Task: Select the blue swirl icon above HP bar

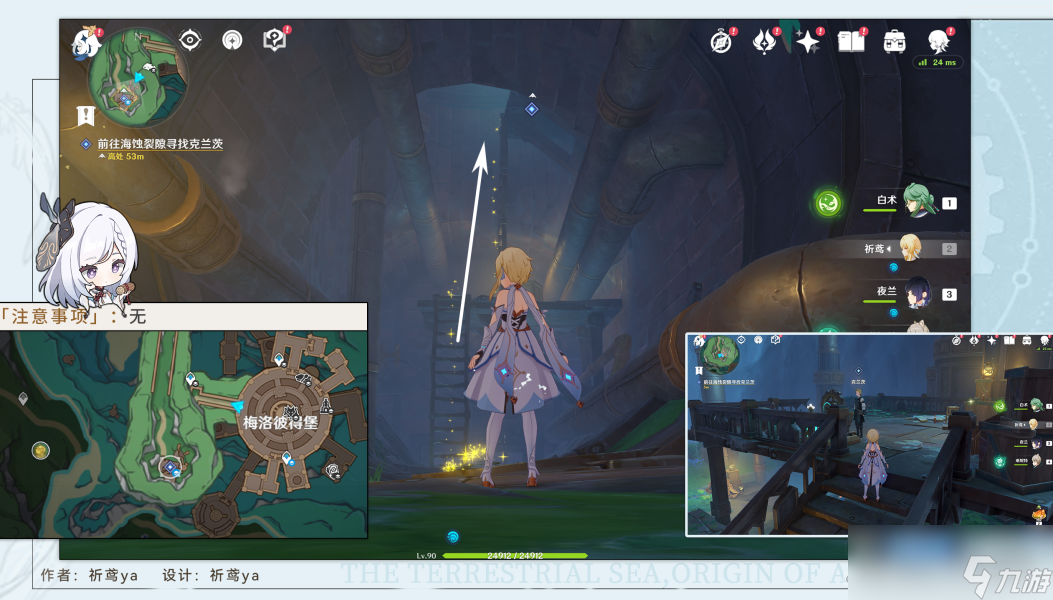Action: (x=453, y=536)
